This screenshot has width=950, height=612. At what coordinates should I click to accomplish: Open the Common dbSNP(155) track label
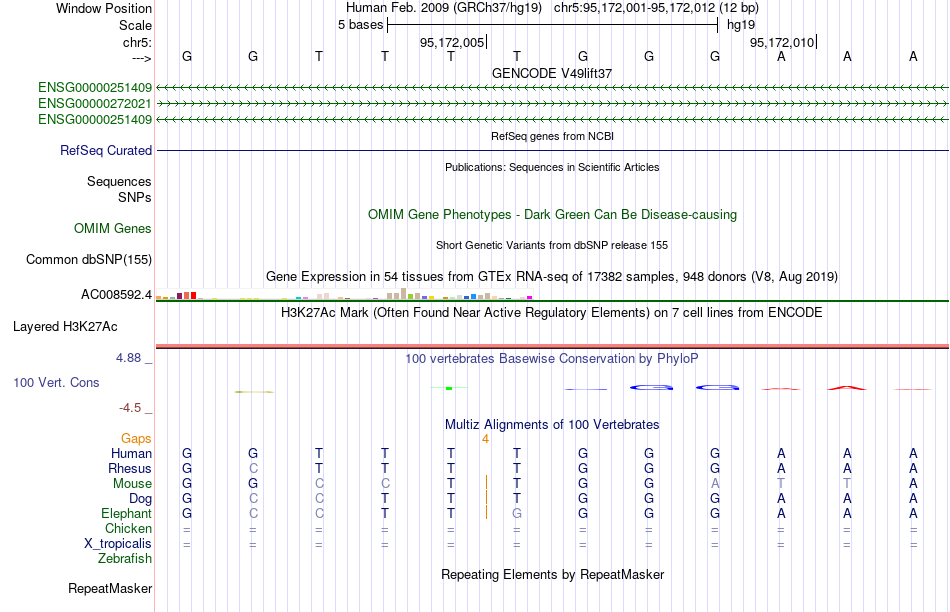[89, 259]
